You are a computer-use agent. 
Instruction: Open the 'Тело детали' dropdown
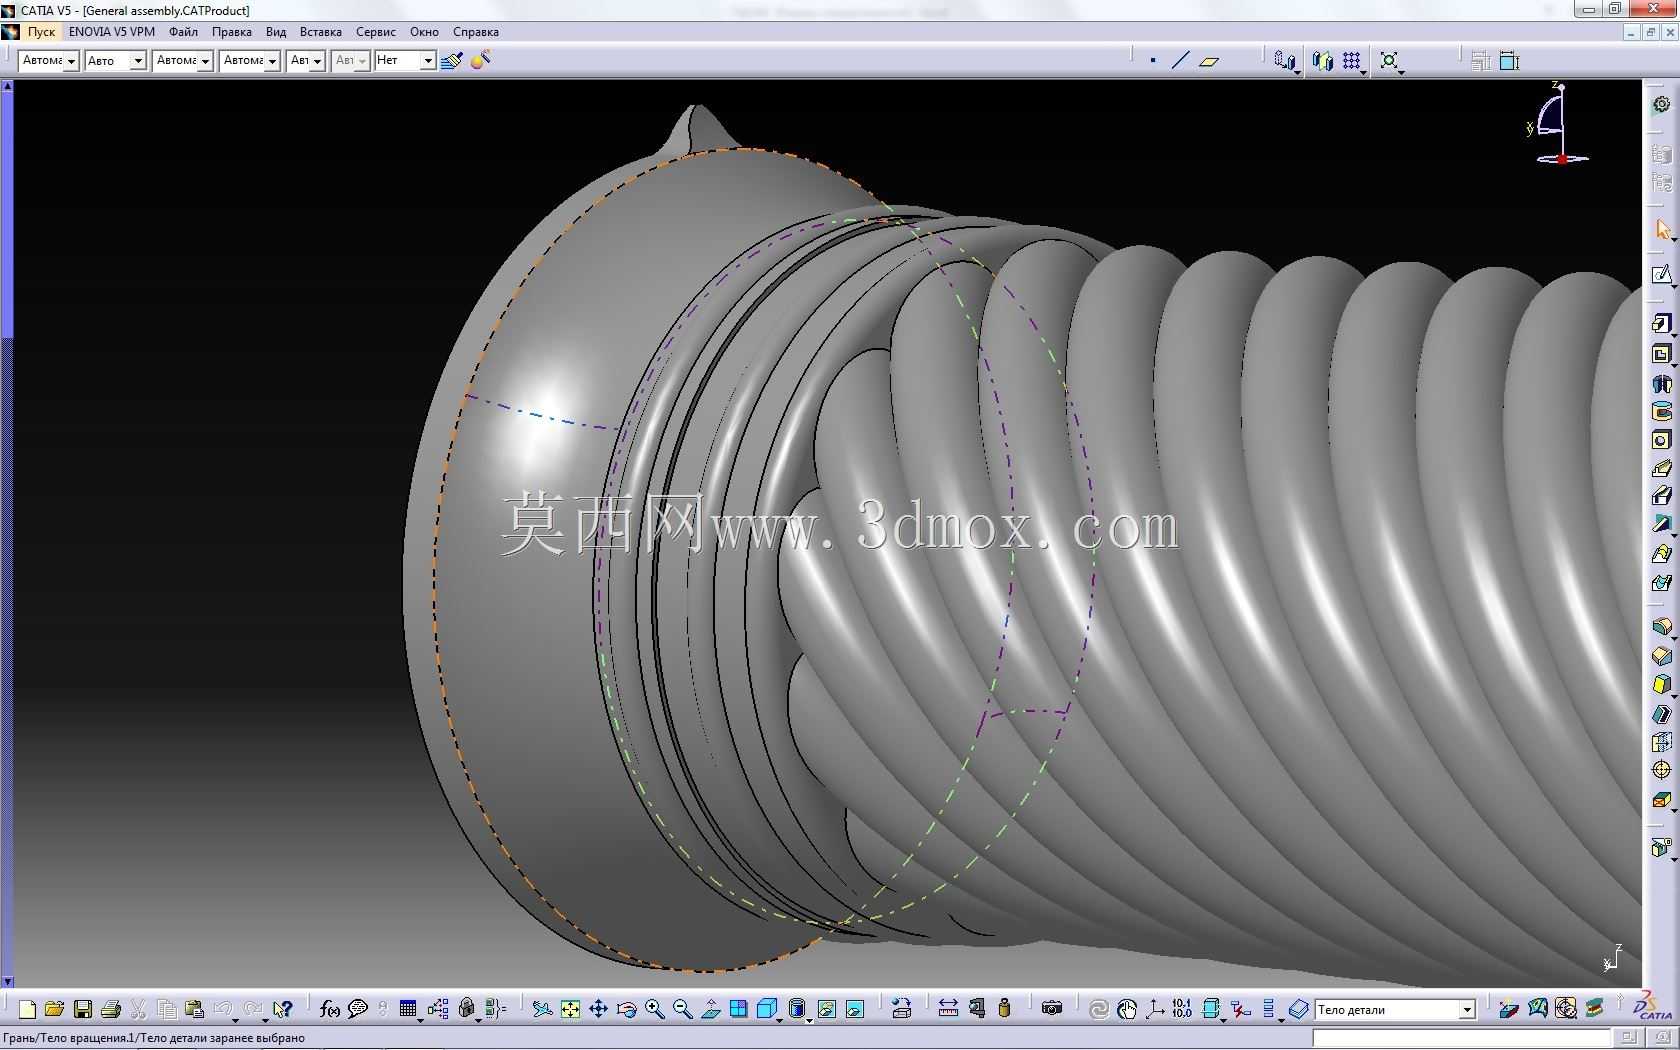(1467, 1010)
